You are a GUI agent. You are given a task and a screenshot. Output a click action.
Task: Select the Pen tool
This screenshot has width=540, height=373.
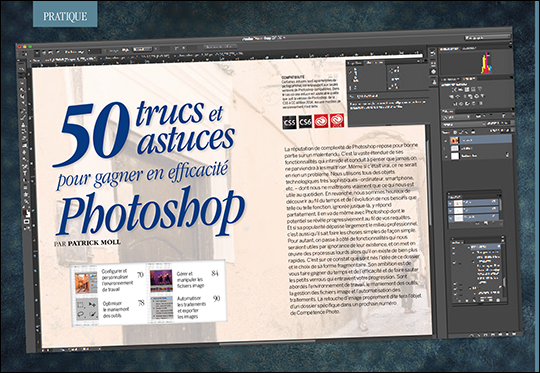tap(25, 166)
